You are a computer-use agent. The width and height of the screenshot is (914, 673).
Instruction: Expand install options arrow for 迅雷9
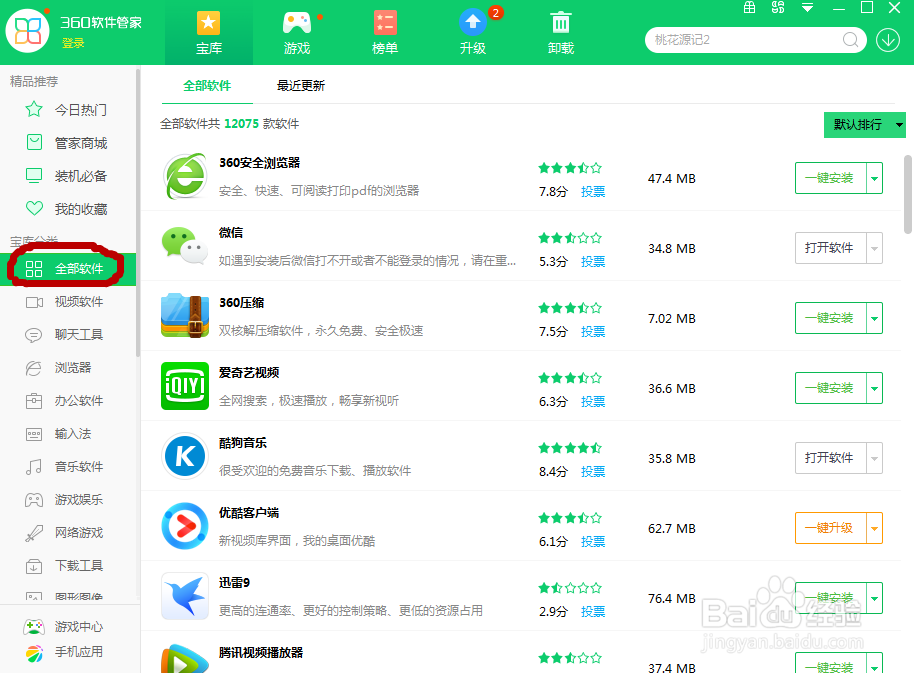[x=874, y=598]
